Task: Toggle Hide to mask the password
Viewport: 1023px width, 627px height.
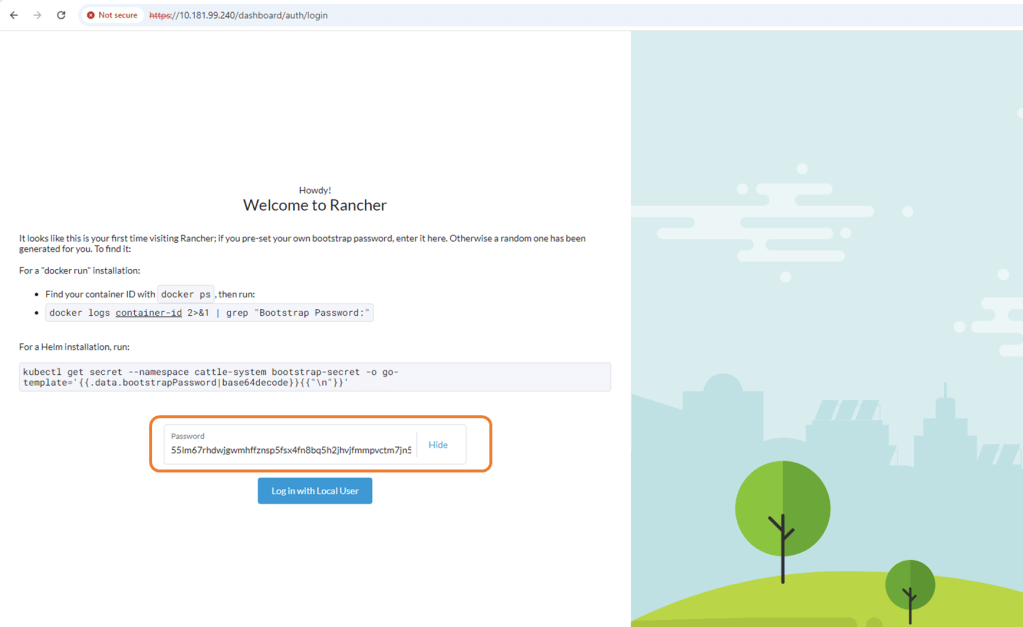Action: click(438, 445)
